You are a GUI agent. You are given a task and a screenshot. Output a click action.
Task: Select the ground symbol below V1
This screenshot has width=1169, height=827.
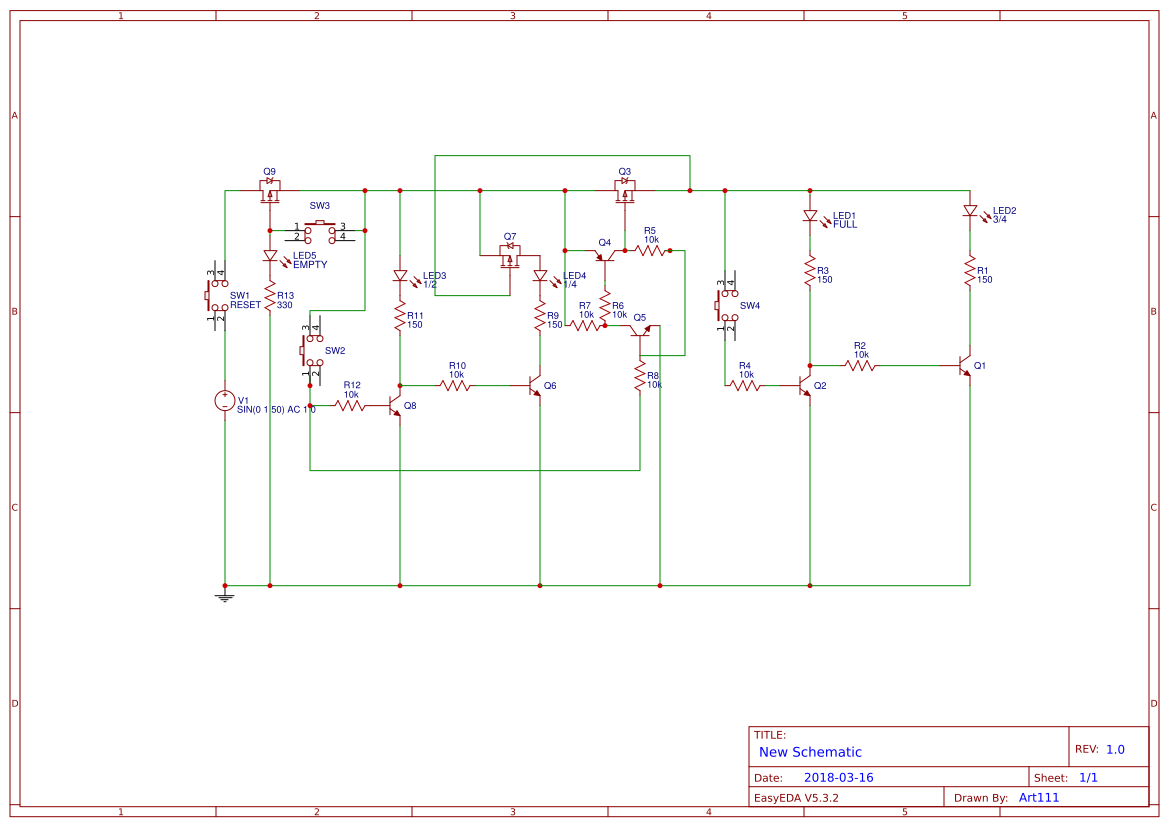point(225,594)
